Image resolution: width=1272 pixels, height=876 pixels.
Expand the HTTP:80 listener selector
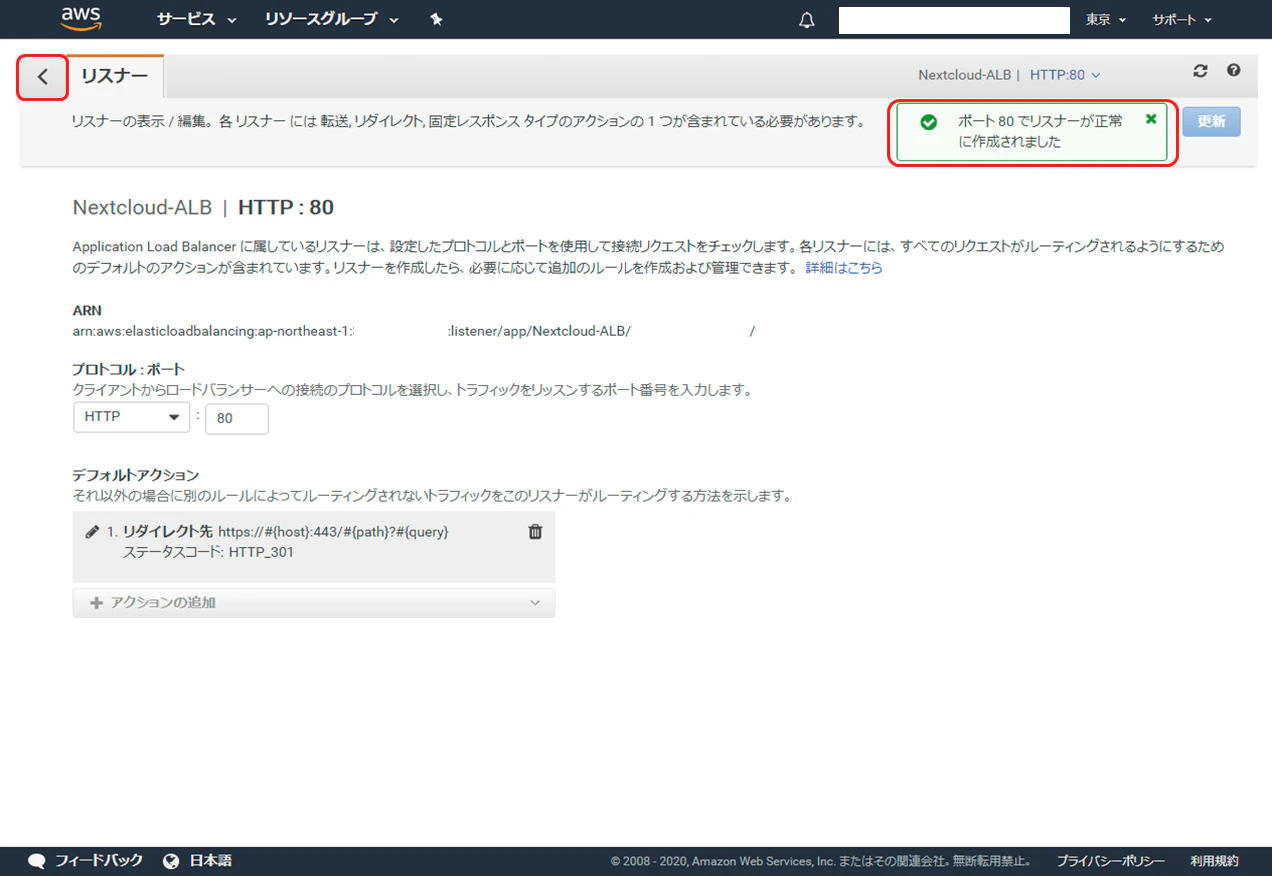click(x=1065, y=75)
